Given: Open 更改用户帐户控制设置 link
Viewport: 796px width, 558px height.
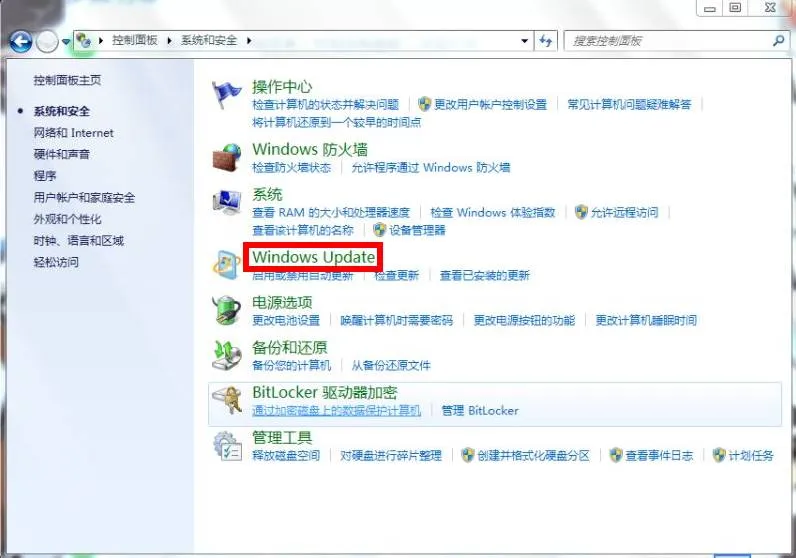Looking at the screenshot, I should (x=490, y=105).
